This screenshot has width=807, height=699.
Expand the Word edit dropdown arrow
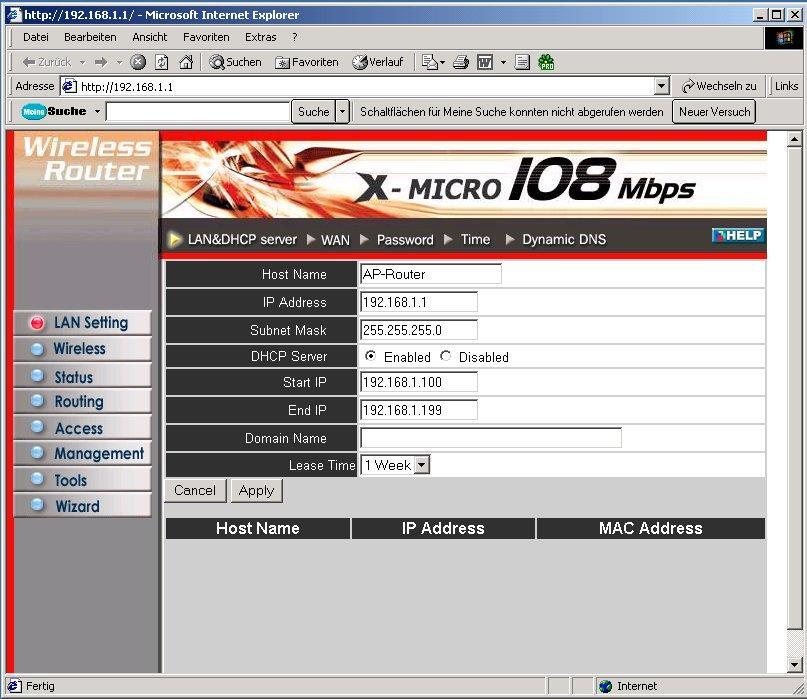[x=503, y=62]
